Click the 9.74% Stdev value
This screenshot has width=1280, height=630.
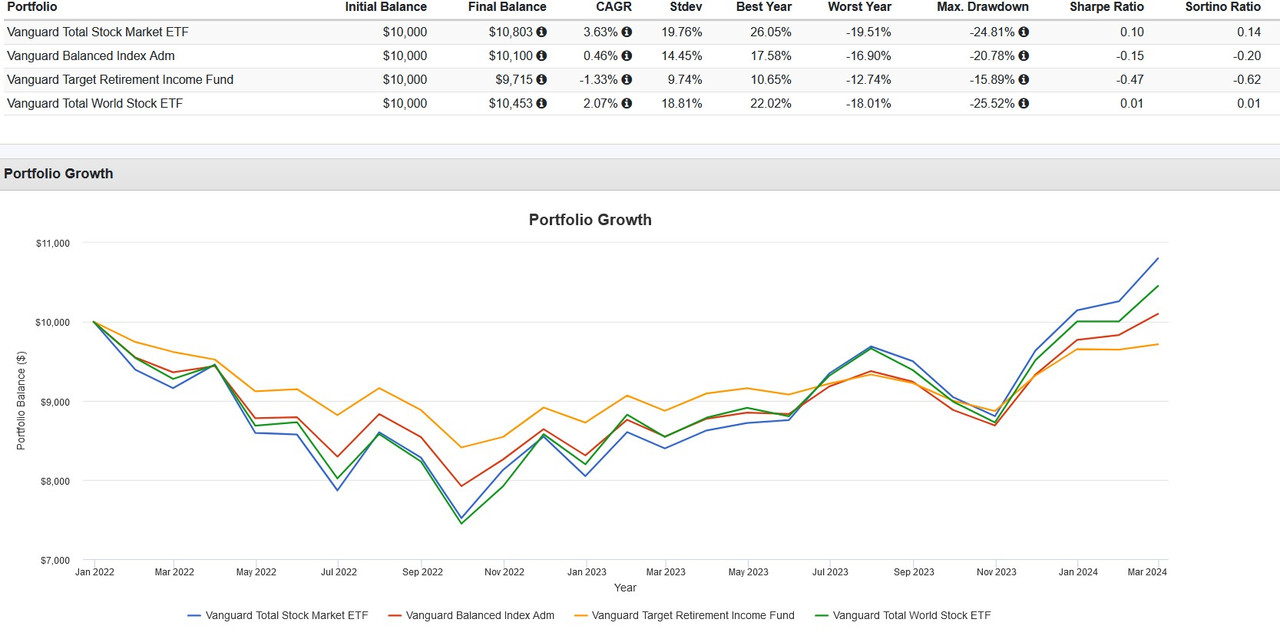pos(685,80)
